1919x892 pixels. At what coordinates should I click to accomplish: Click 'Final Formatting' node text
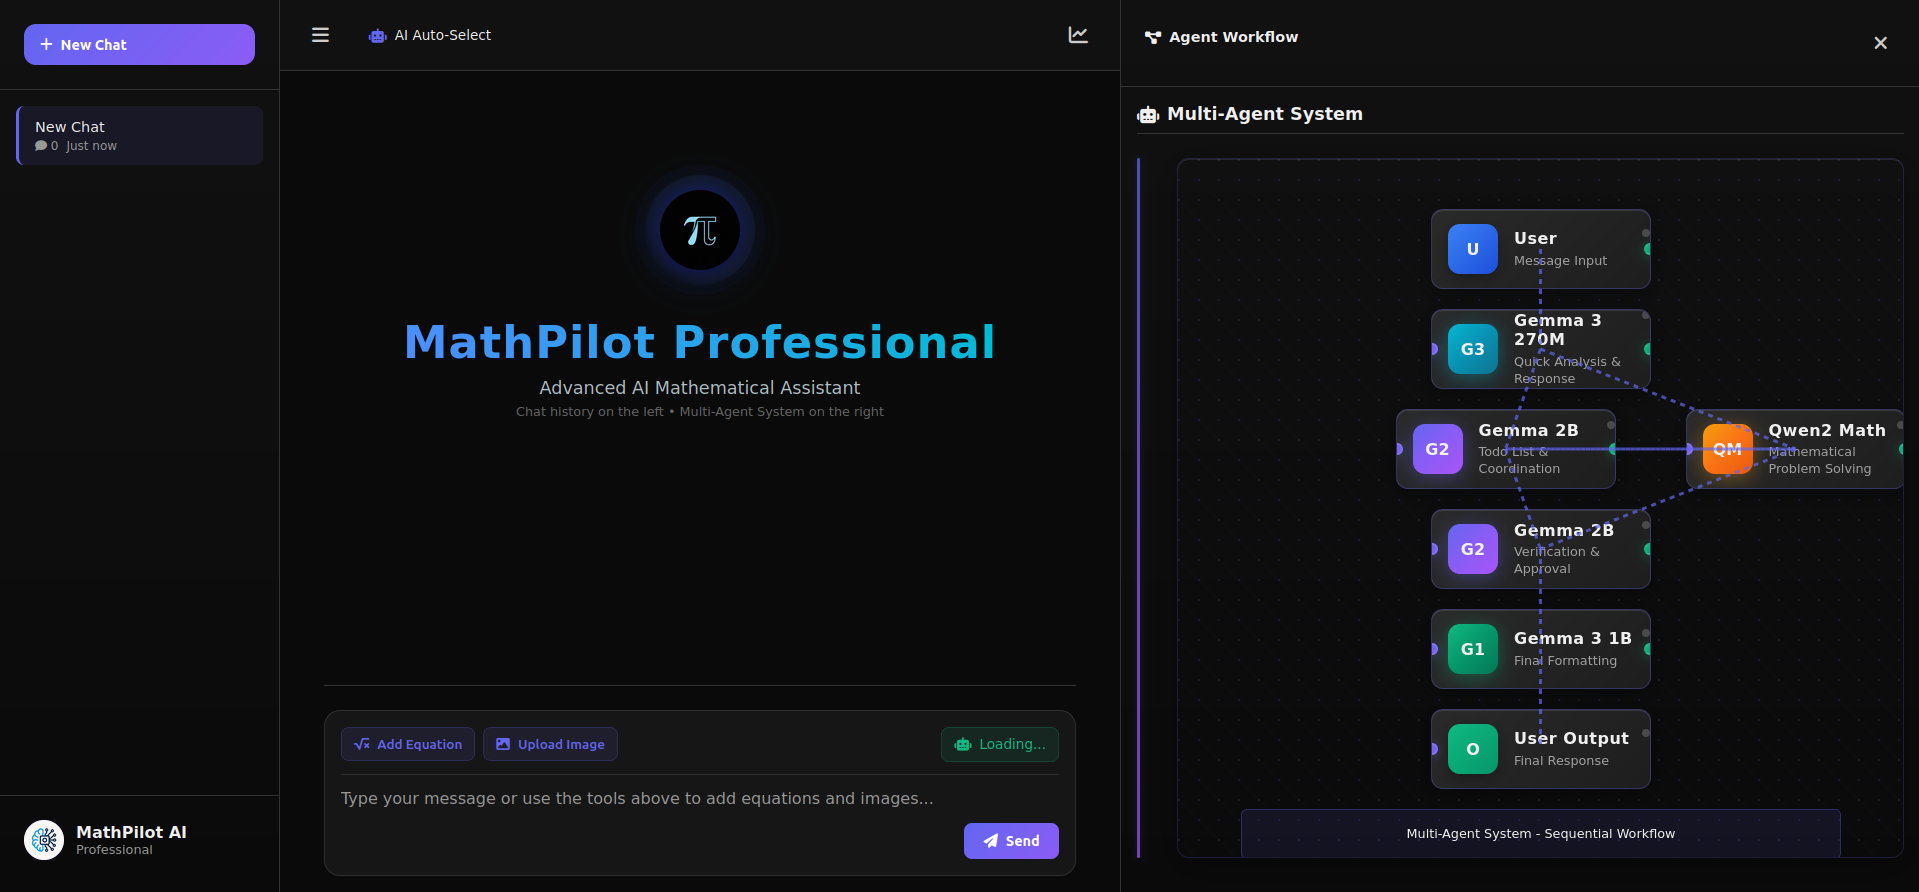(1565, 661)
